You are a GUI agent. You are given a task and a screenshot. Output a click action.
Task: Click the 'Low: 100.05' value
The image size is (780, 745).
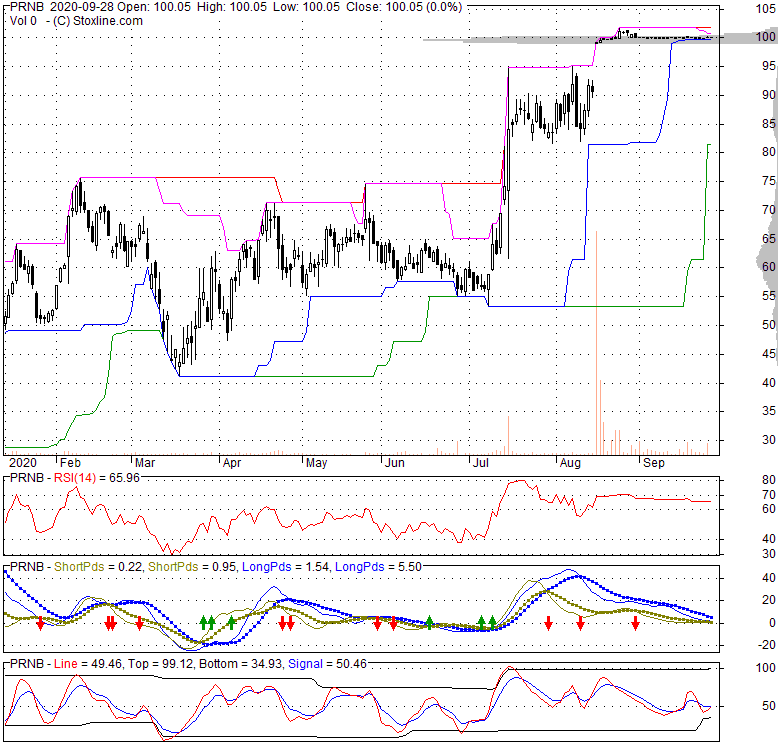pos(306,7)
